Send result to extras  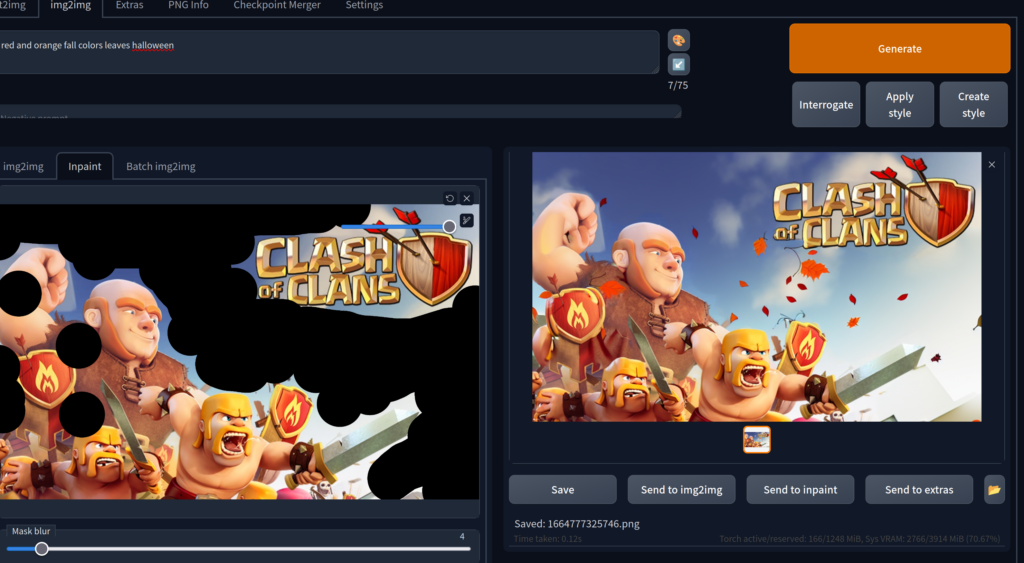919,490
